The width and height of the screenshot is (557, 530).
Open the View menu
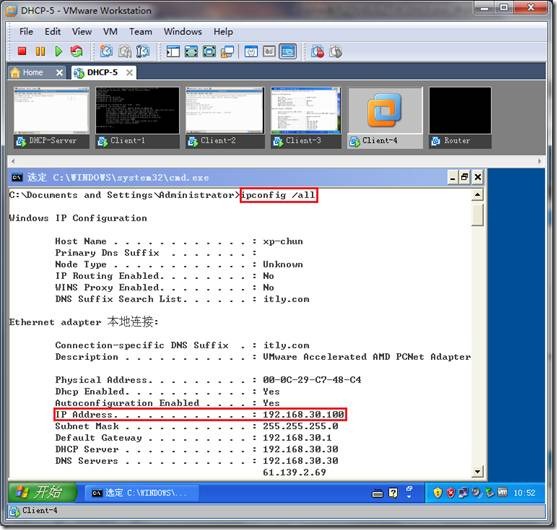point(82,32)
